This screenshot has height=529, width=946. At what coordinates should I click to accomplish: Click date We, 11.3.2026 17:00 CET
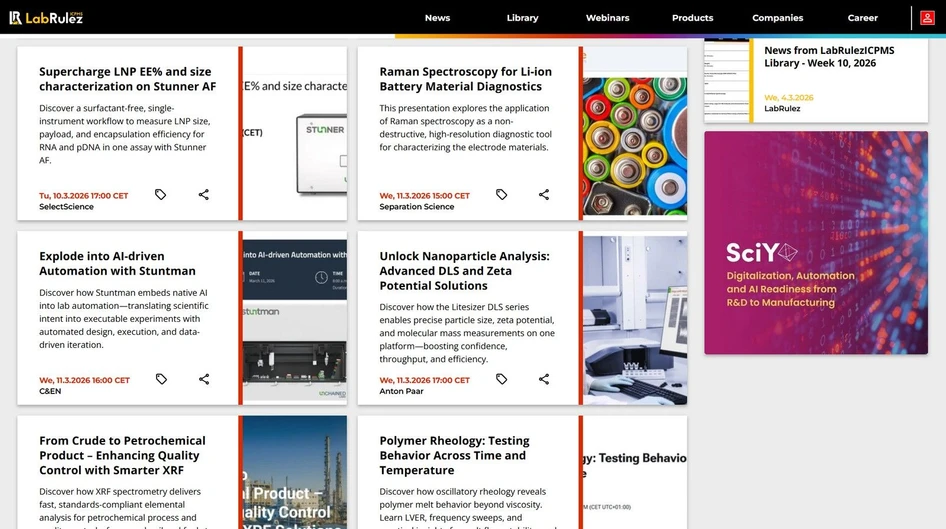(424, 380)
